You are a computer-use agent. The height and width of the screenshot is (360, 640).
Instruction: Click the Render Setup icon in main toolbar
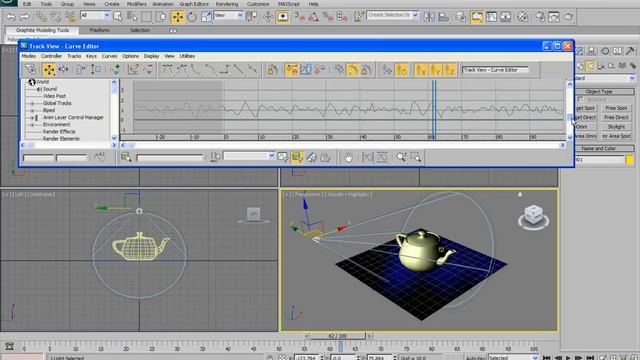[540, 17]
